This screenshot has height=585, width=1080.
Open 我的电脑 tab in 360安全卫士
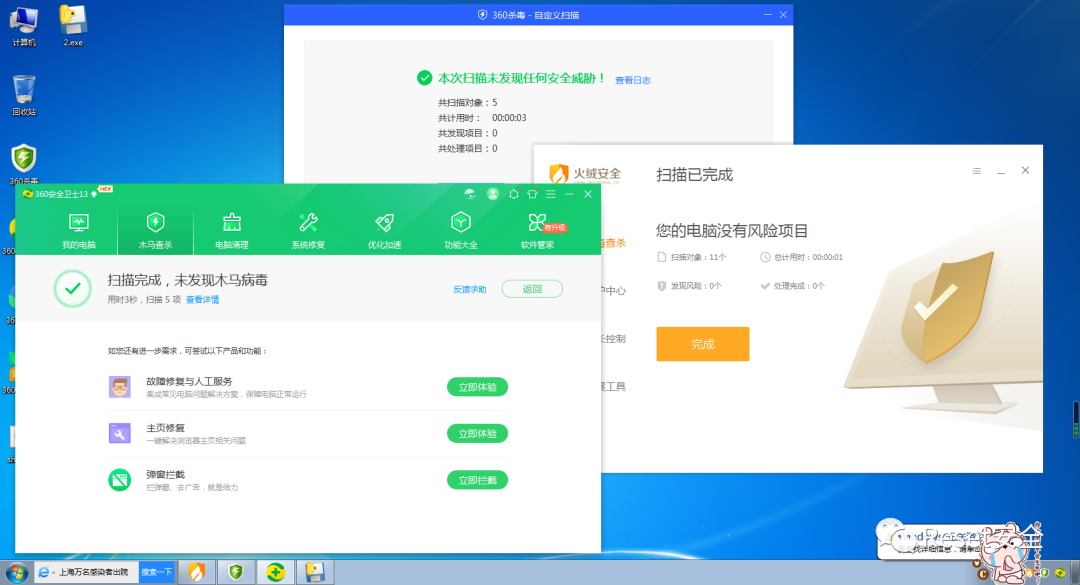coord(79,230)
